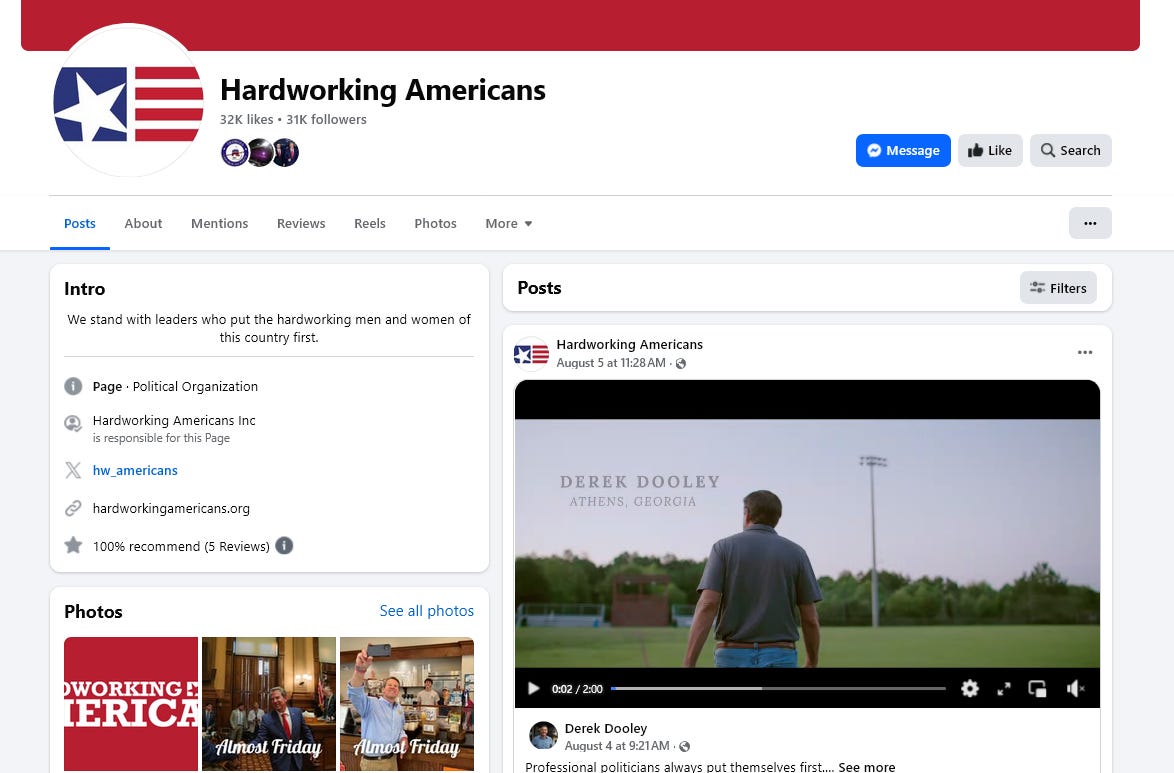Click the public globe icon on August 5 post
The image size is (1174, 773).
(x=681, y=363)
